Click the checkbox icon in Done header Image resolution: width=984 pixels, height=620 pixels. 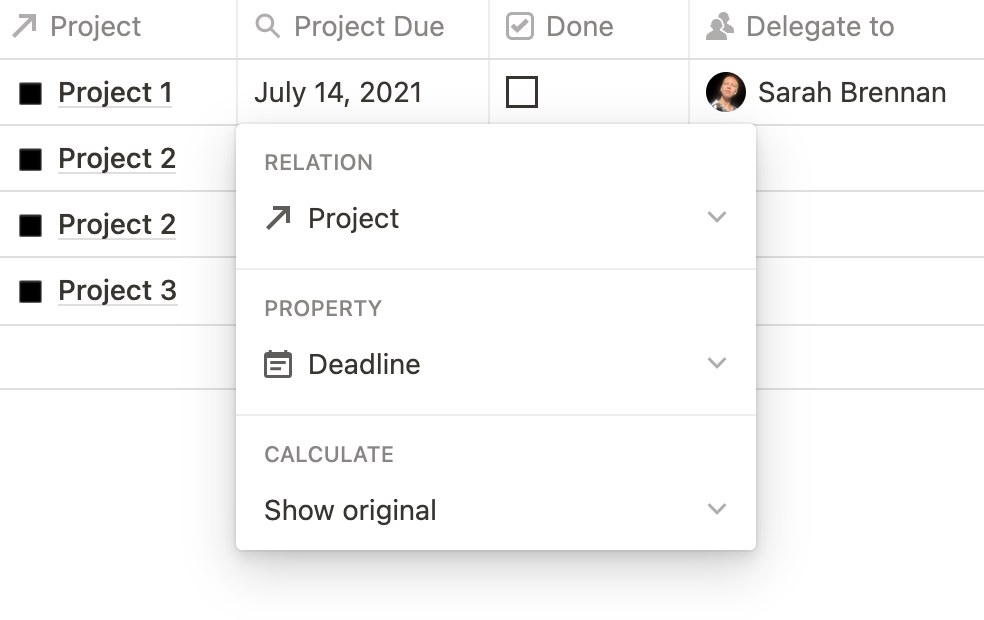pyautogui.click(x=520, y=26)
